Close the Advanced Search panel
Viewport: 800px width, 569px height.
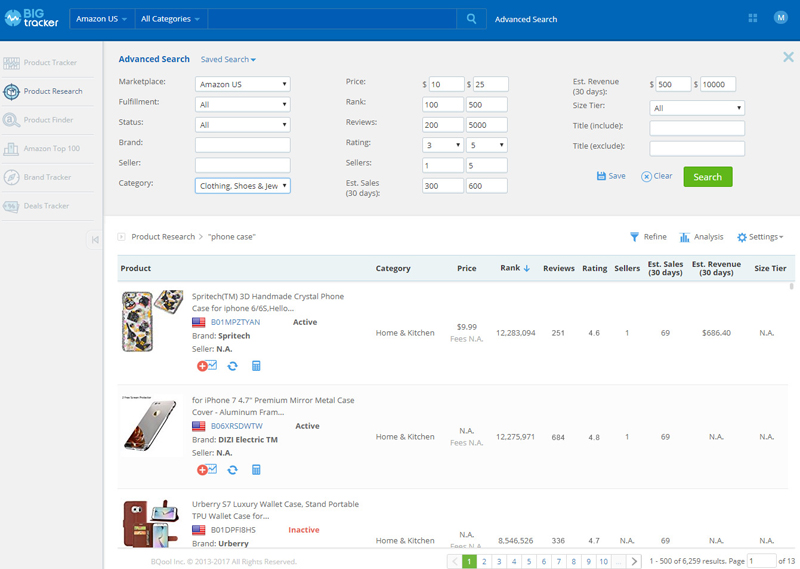[x=788, y=58]
